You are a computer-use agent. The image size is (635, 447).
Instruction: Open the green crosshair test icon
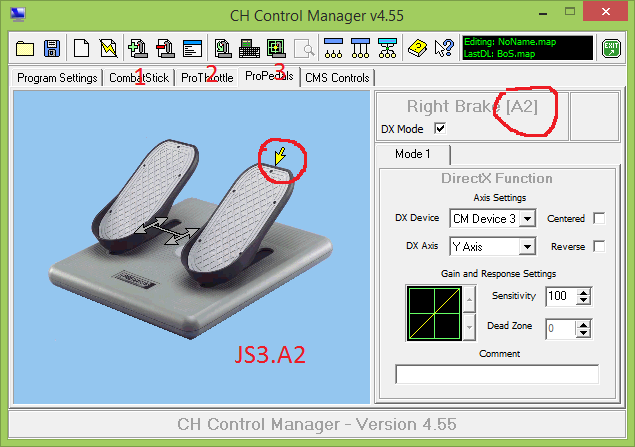point(276,49)
